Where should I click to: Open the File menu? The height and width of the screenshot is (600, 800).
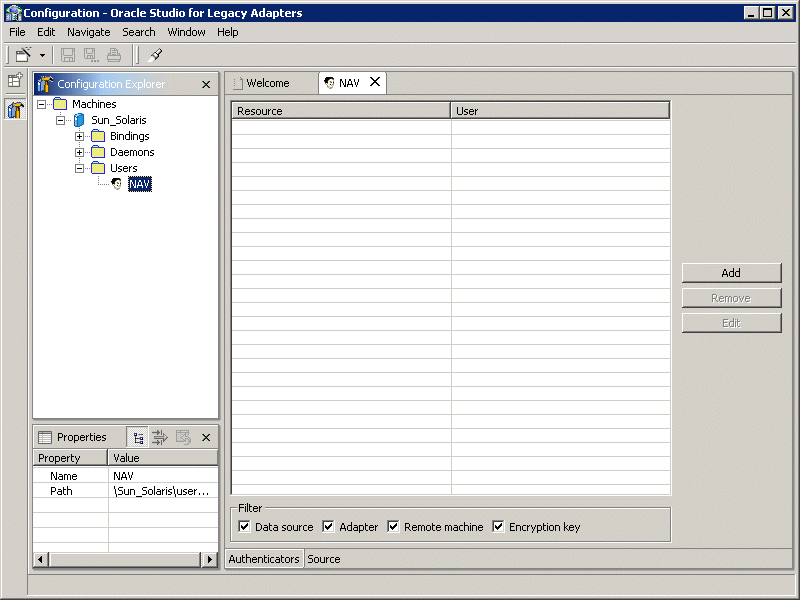point(17,32)
